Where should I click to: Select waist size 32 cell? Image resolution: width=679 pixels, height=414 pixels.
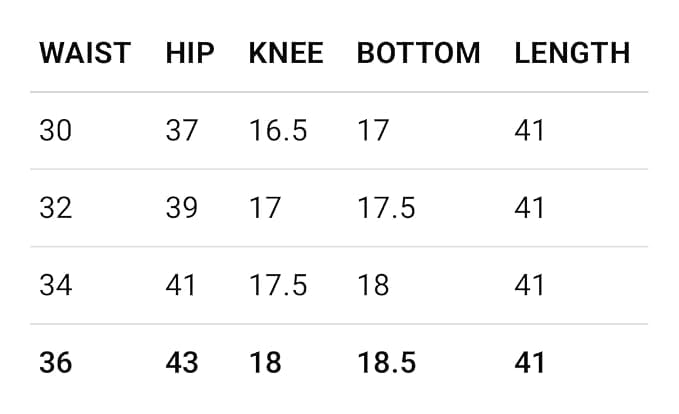tap(55, 207)
